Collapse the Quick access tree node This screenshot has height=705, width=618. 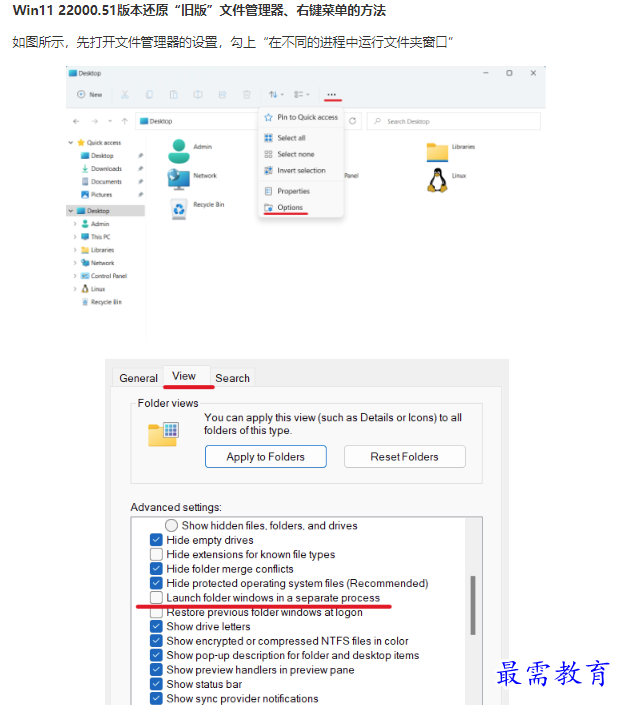71,143
